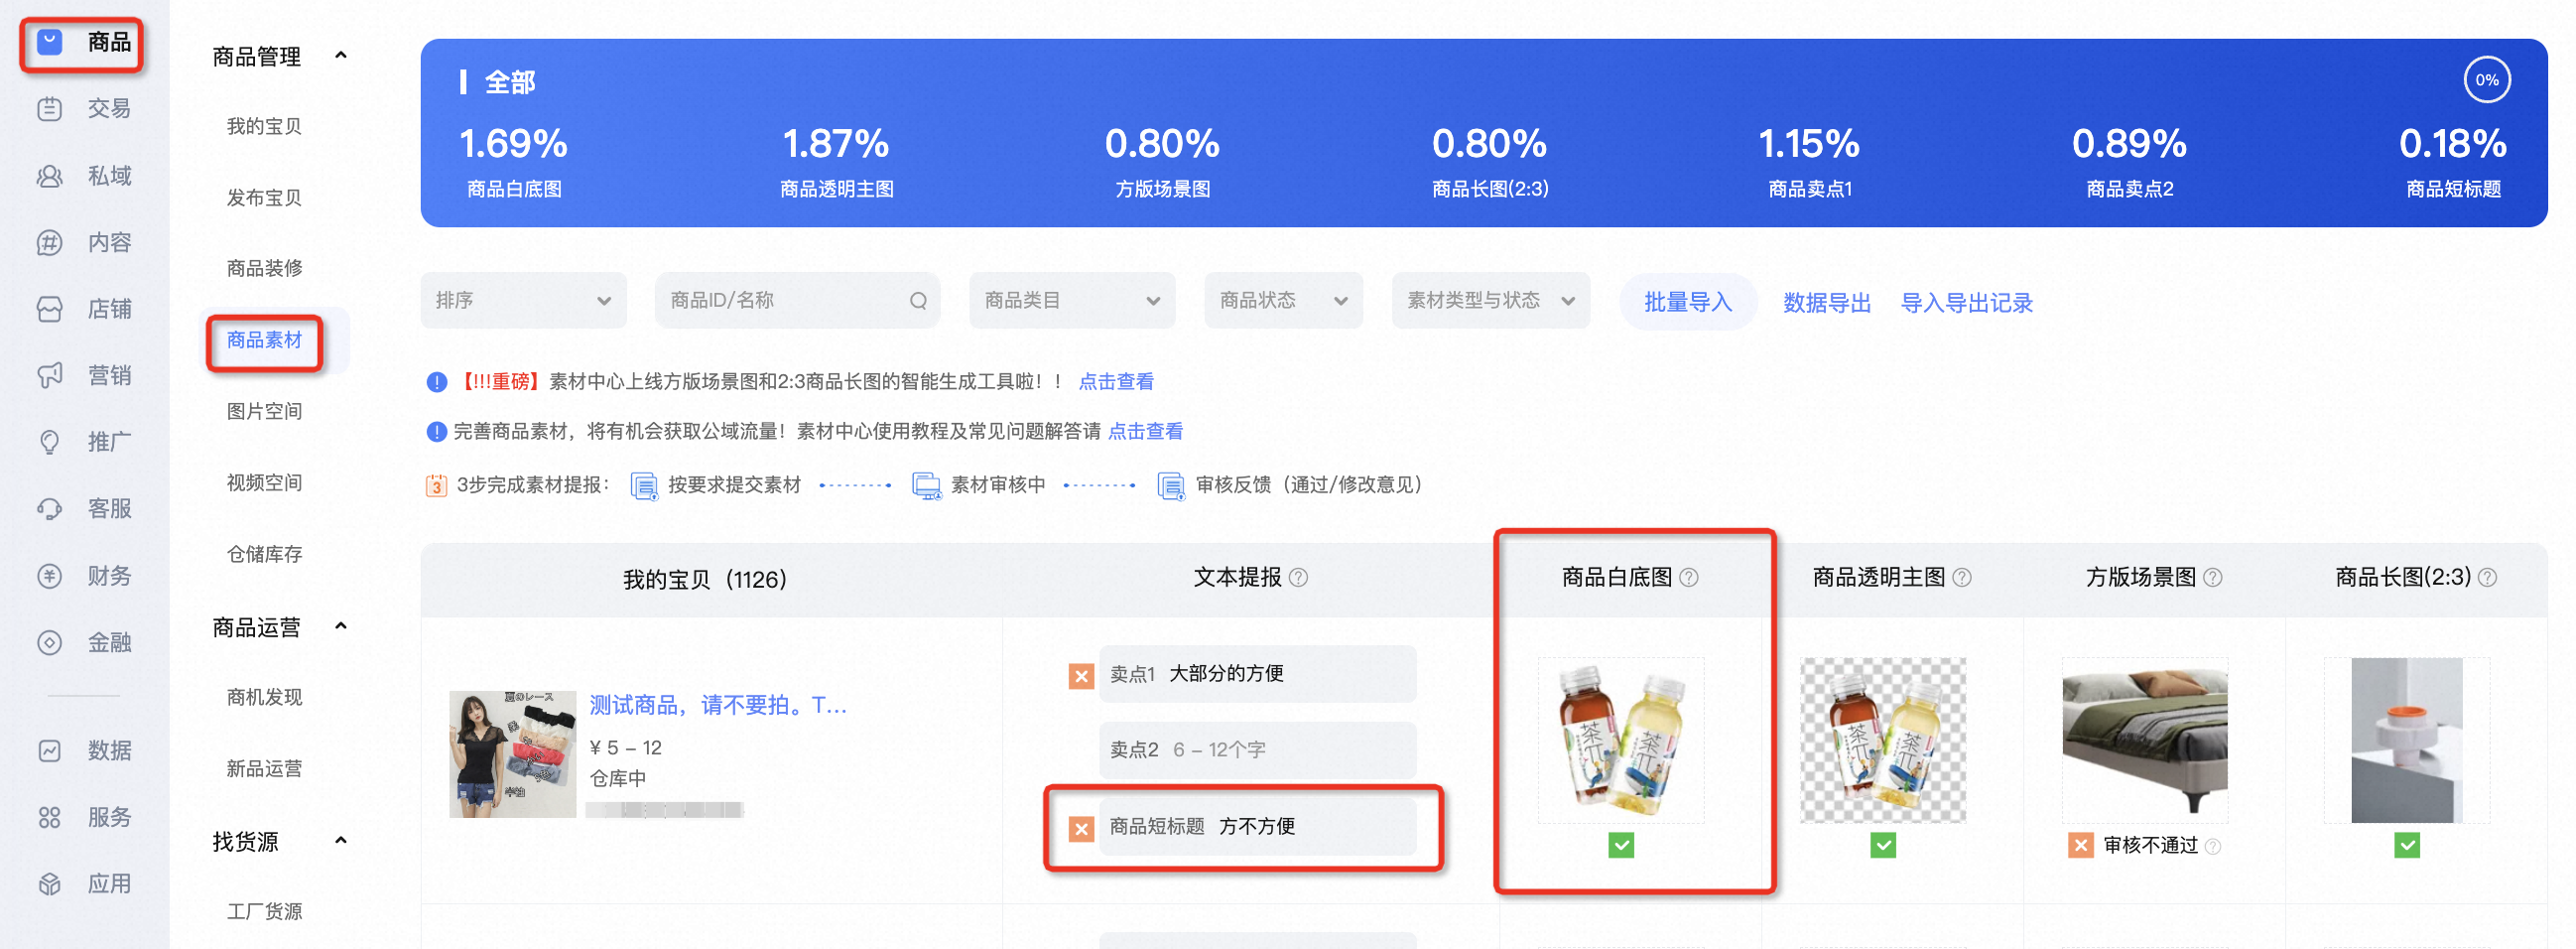Open the 商品类目 dropdown

coord(1072,300)
